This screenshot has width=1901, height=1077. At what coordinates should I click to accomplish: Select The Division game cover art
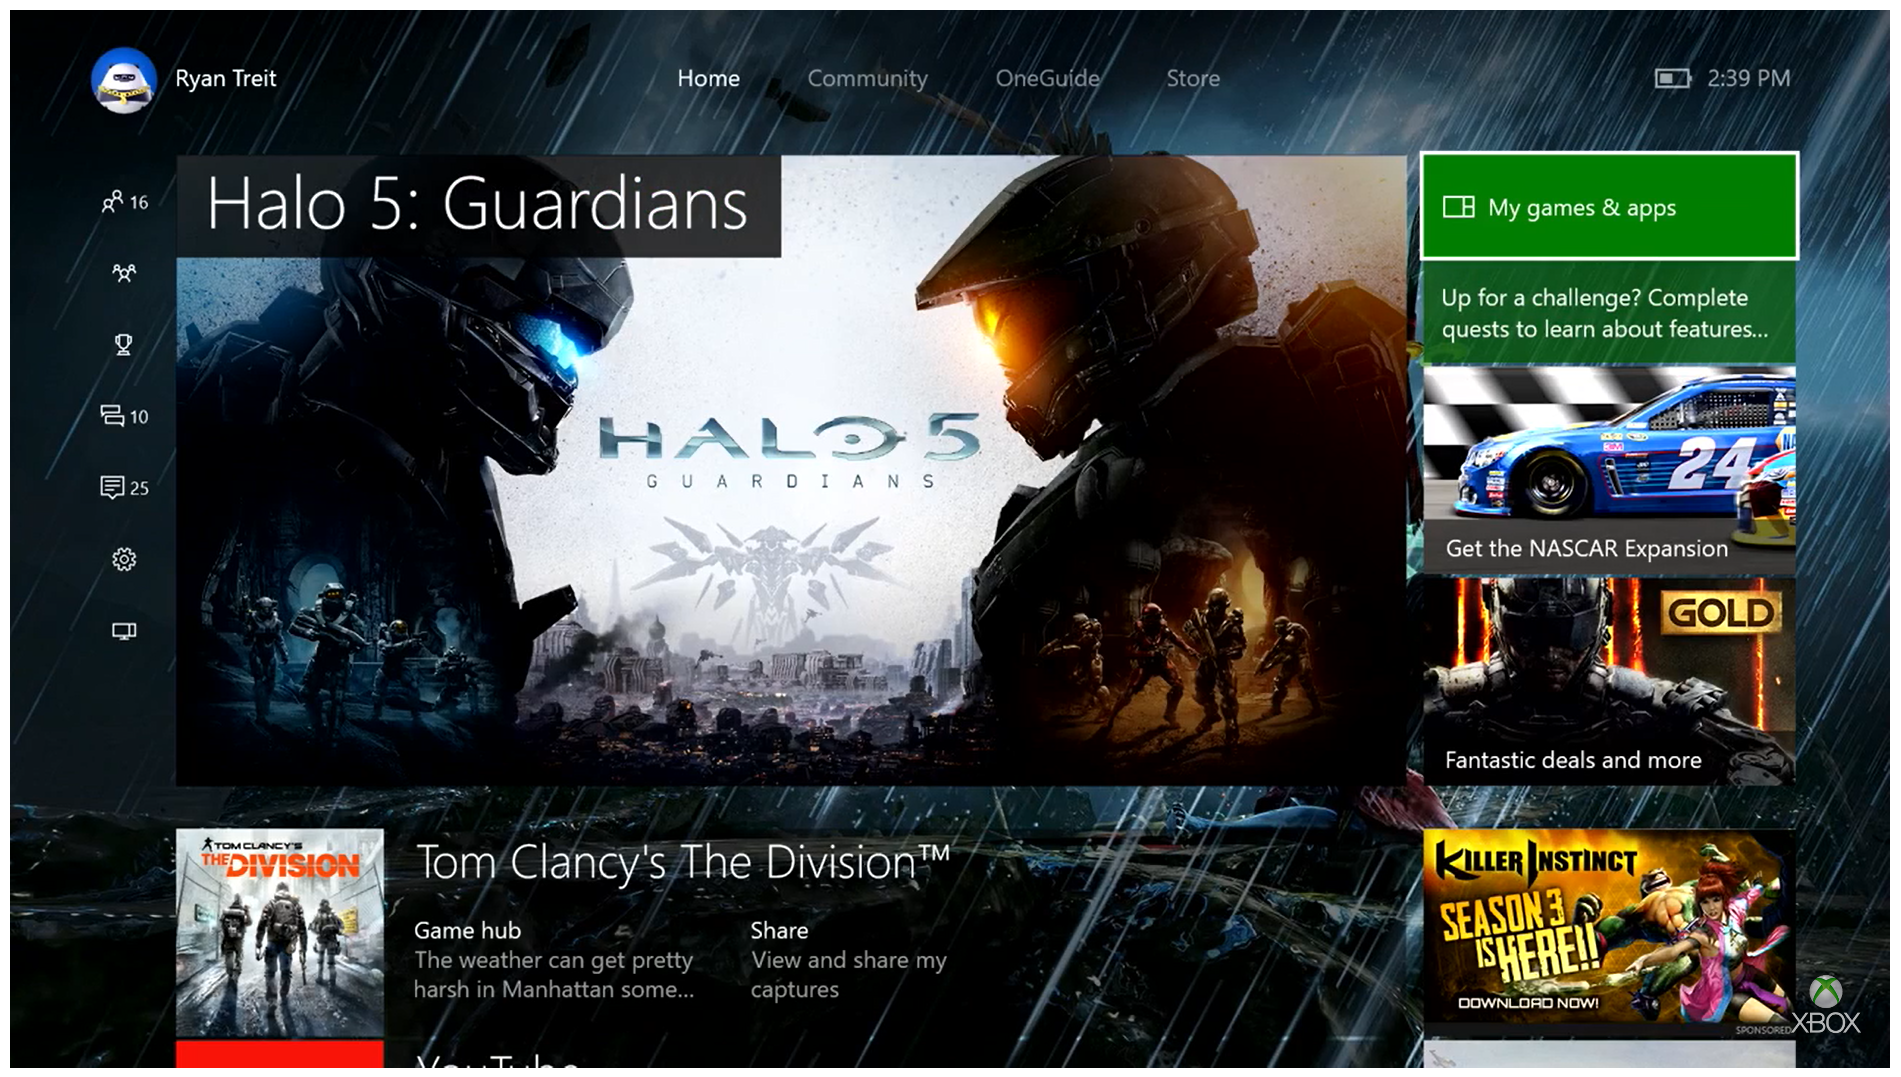click(x=280, y=932)
